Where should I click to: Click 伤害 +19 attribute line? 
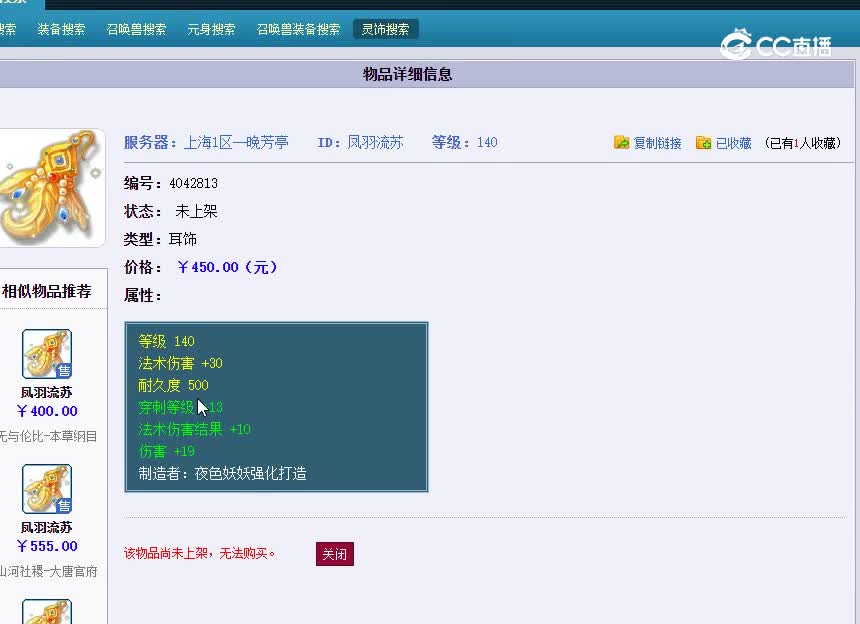click(166, 451)
